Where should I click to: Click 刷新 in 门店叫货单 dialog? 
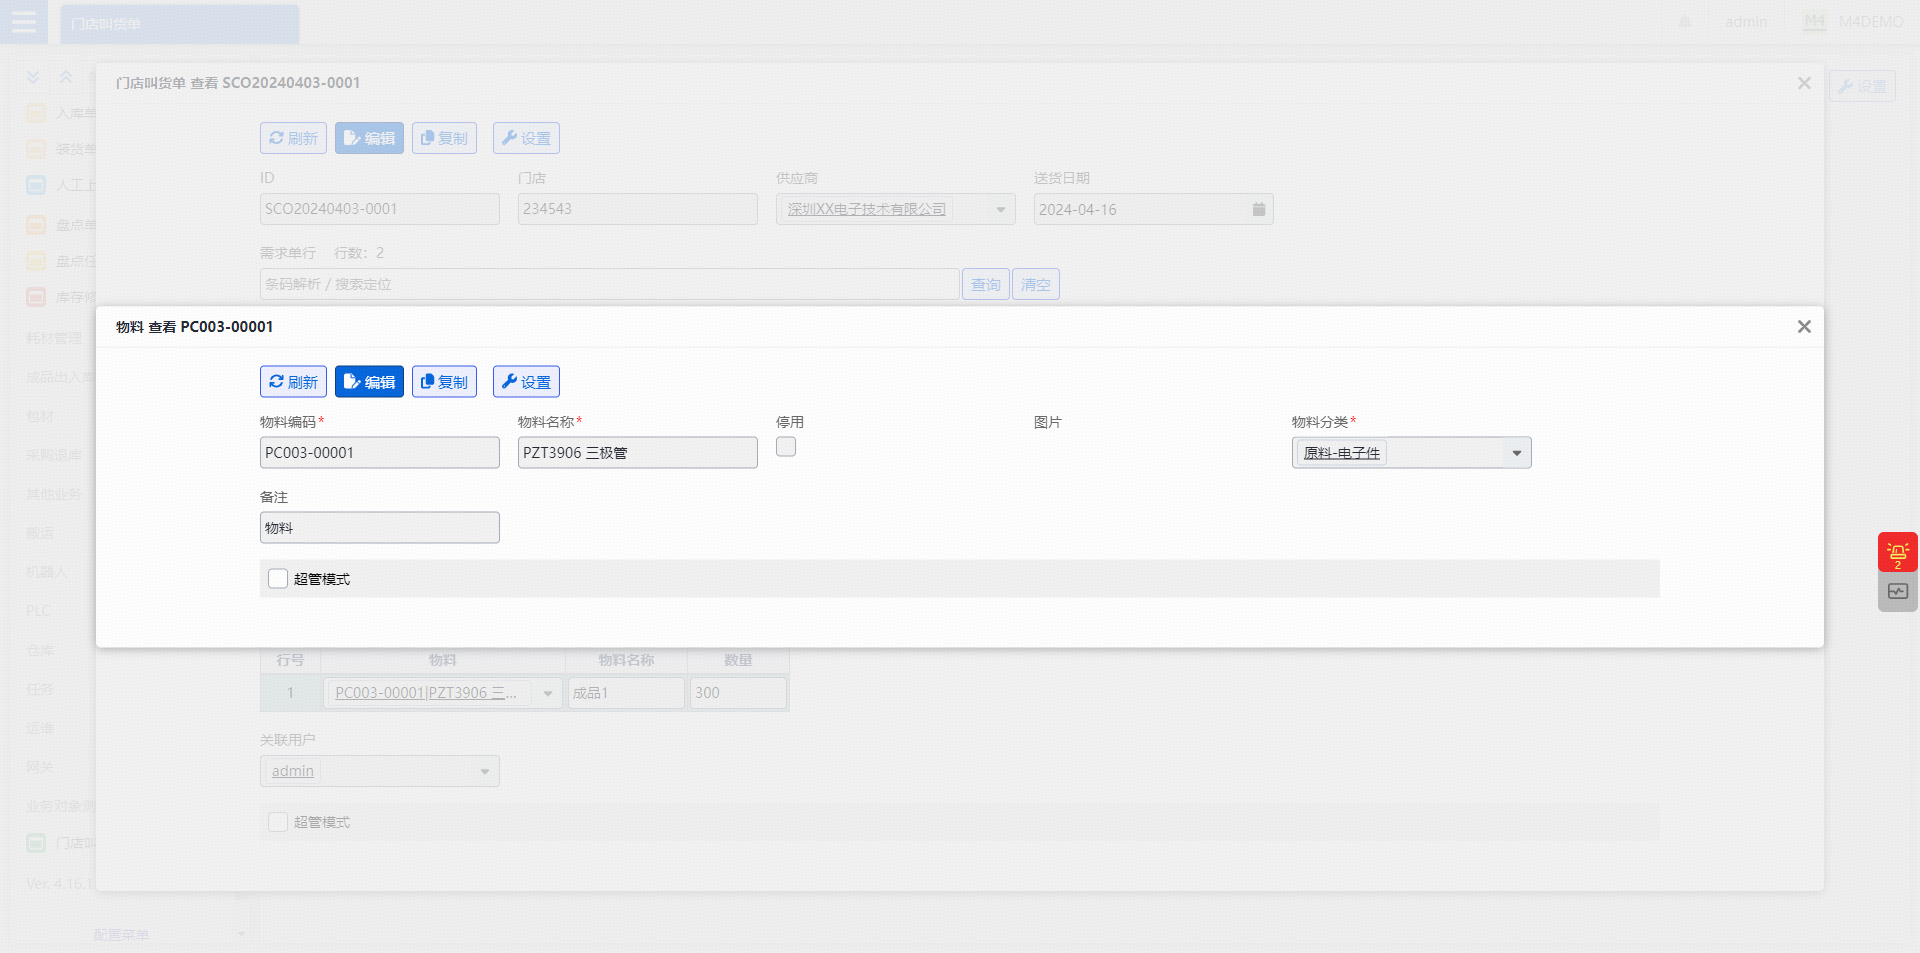293,138
